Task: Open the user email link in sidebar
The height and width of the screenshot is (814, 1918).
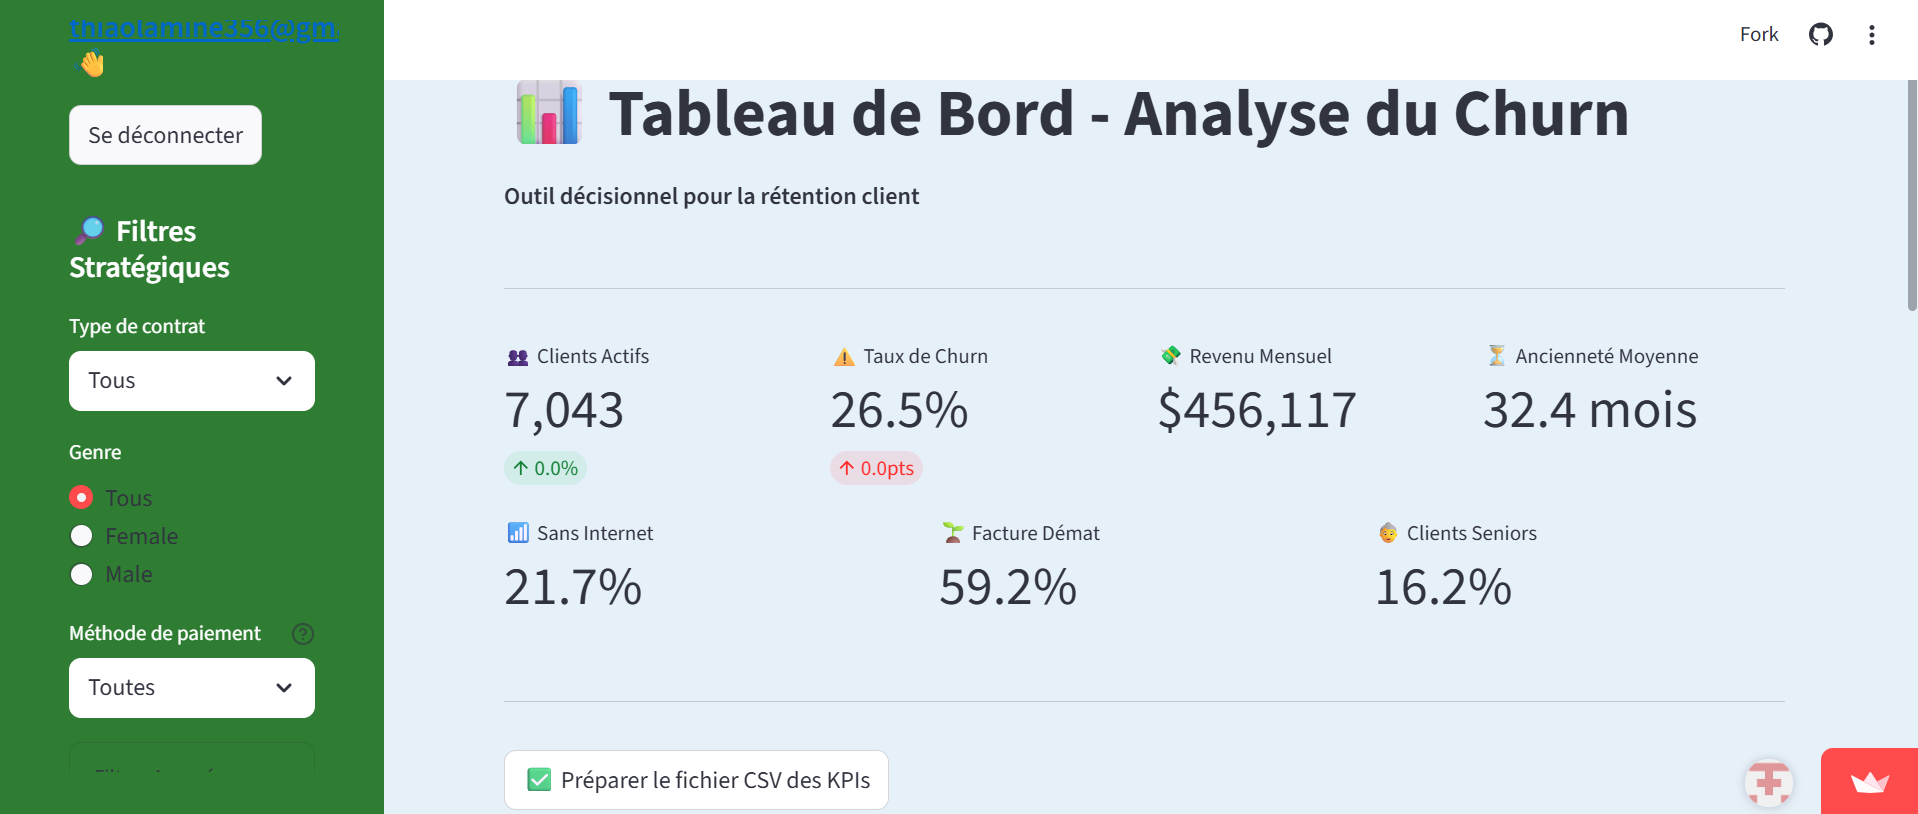Action: tap(204, 28)
